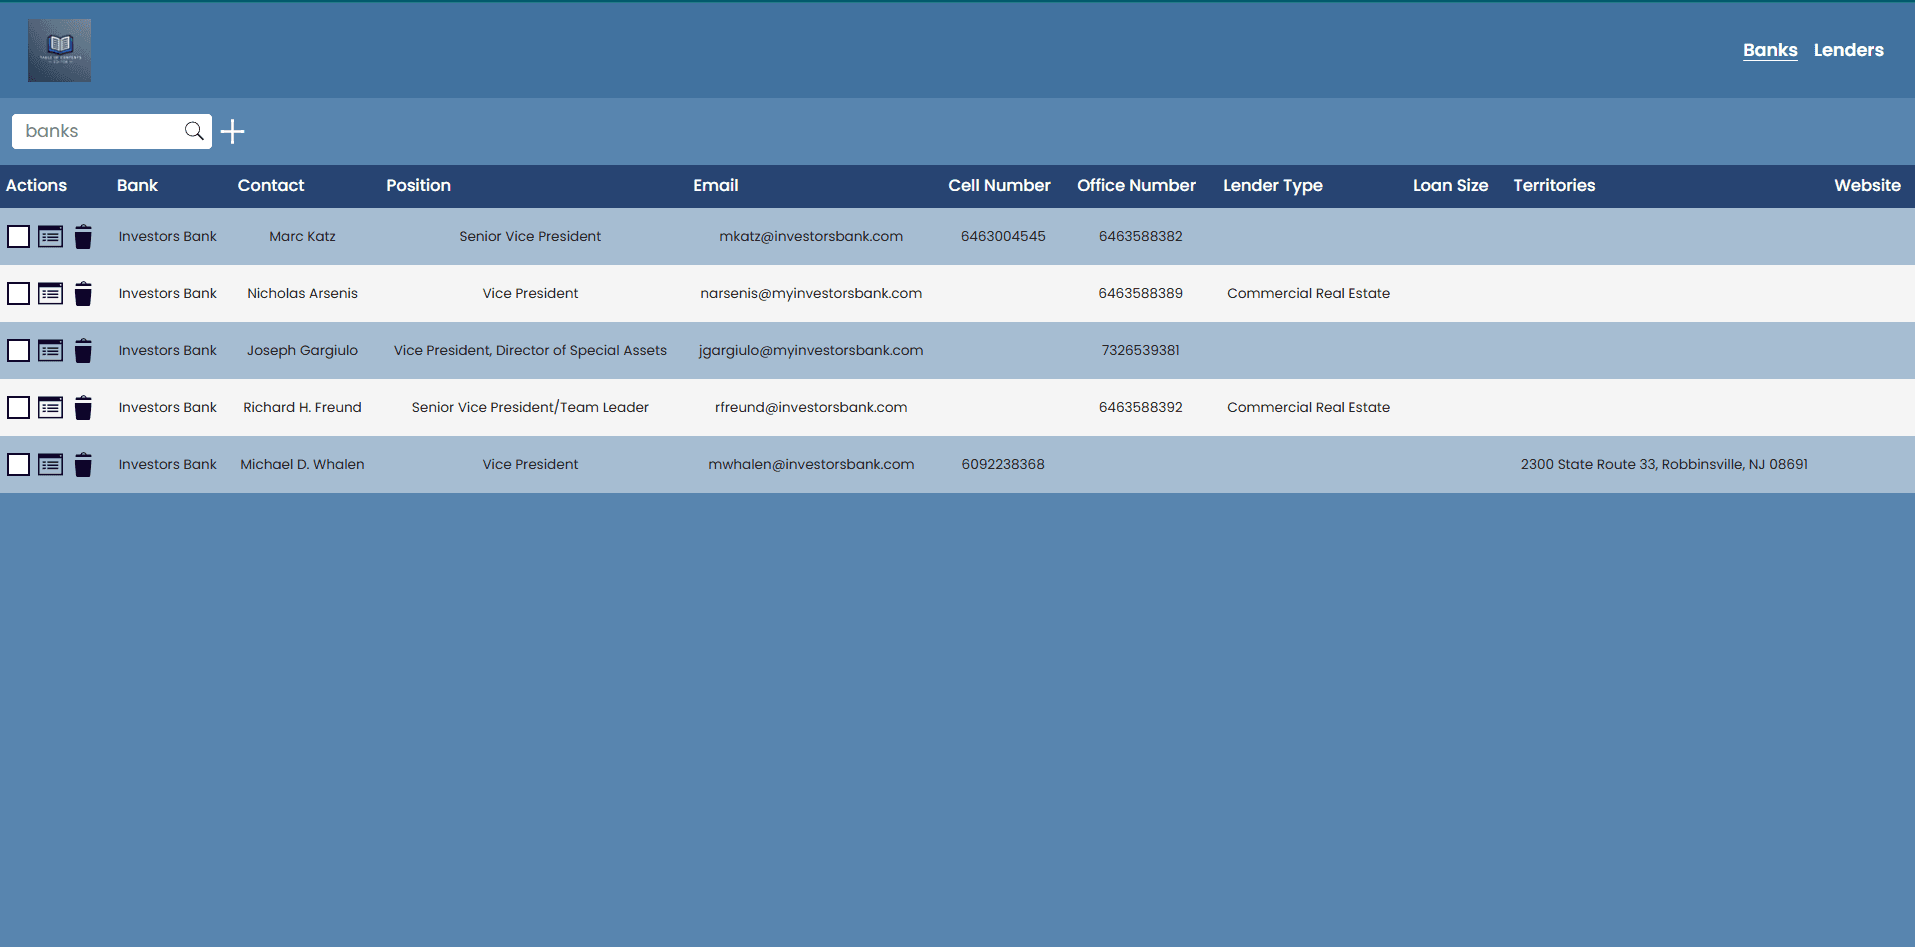Click position Vice President, Director of Special Assets
Screen dimensions: 1915x947
click(530, 350)
